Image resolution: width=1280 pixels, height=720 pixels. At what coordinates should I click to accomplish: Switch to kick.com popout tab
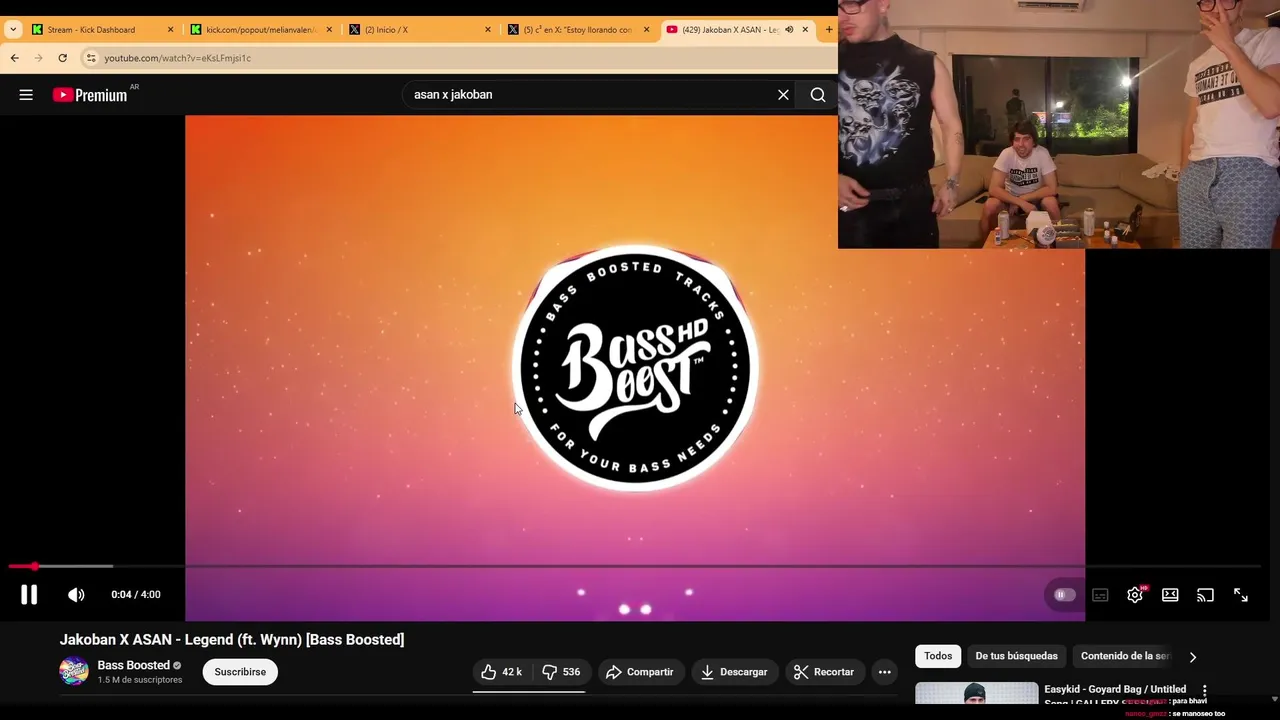coord(261,30)
